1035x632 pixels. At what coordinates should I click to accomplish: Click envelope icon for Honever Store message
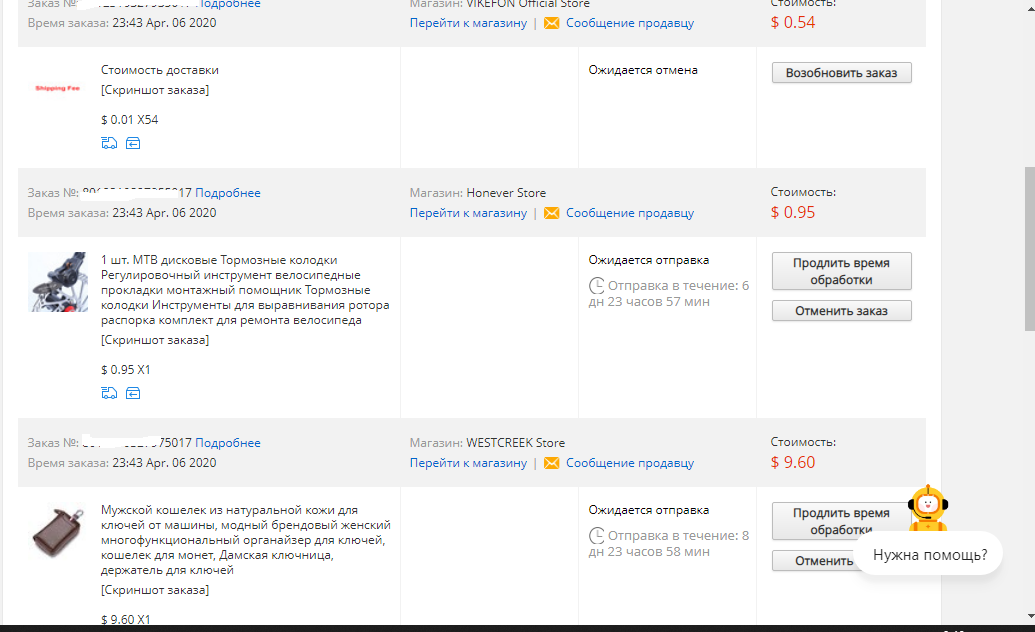pyautogui.click(x=551, y=213)
